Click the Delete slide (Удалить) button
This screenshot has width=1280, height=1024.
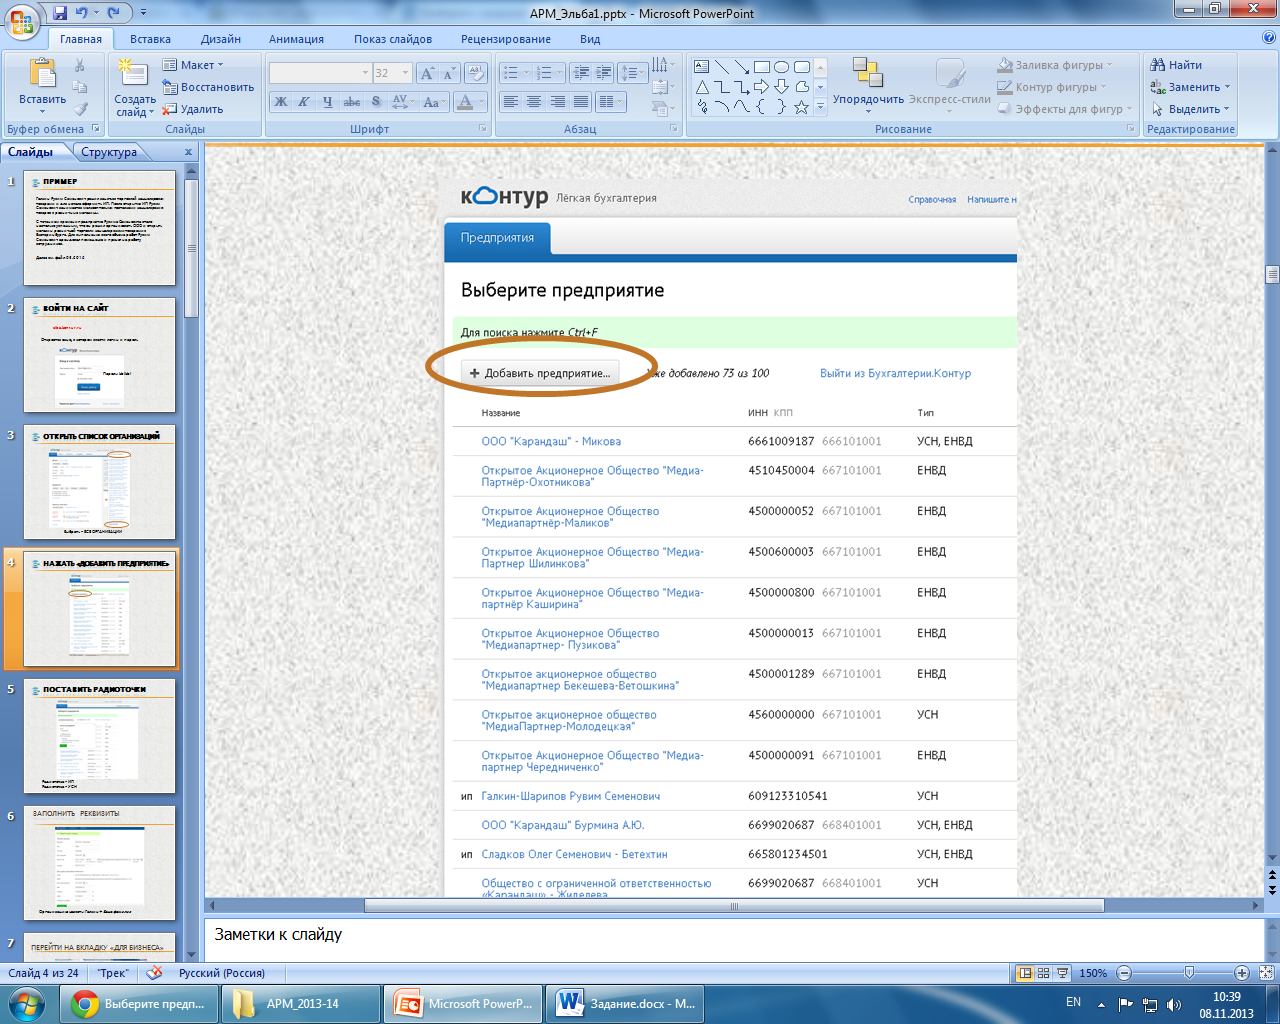193,109
